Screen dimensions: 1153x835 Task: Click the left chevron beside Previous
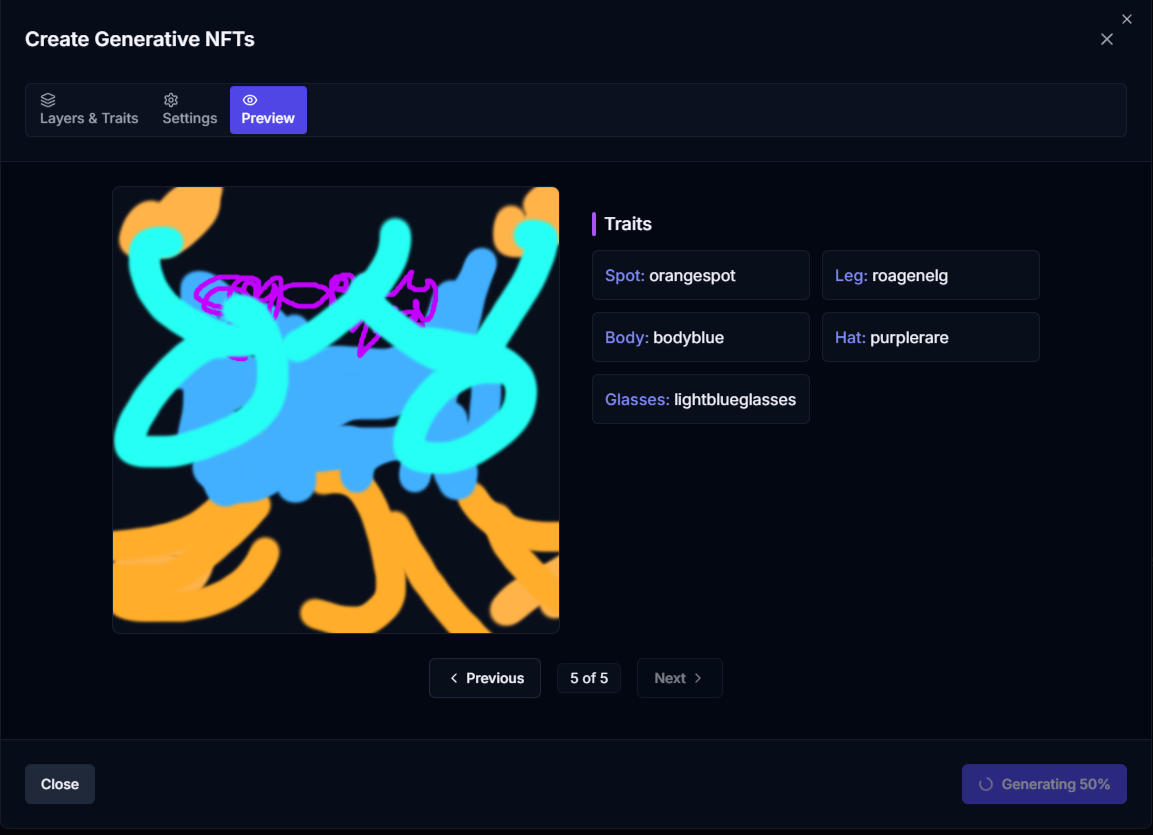pyautogui.click(x=454, y=678)
